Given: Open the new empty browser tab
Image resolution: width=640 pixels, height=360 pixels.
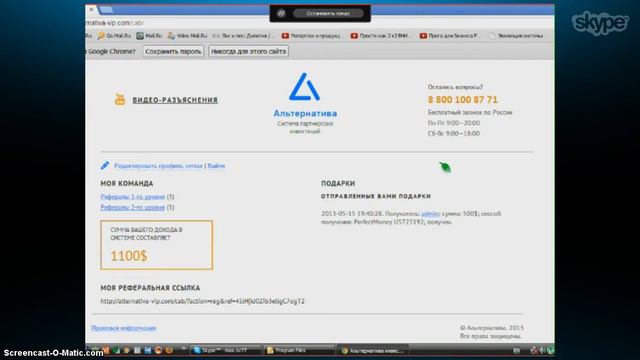Looking at the screenshot, I should [x=106, y=9].
